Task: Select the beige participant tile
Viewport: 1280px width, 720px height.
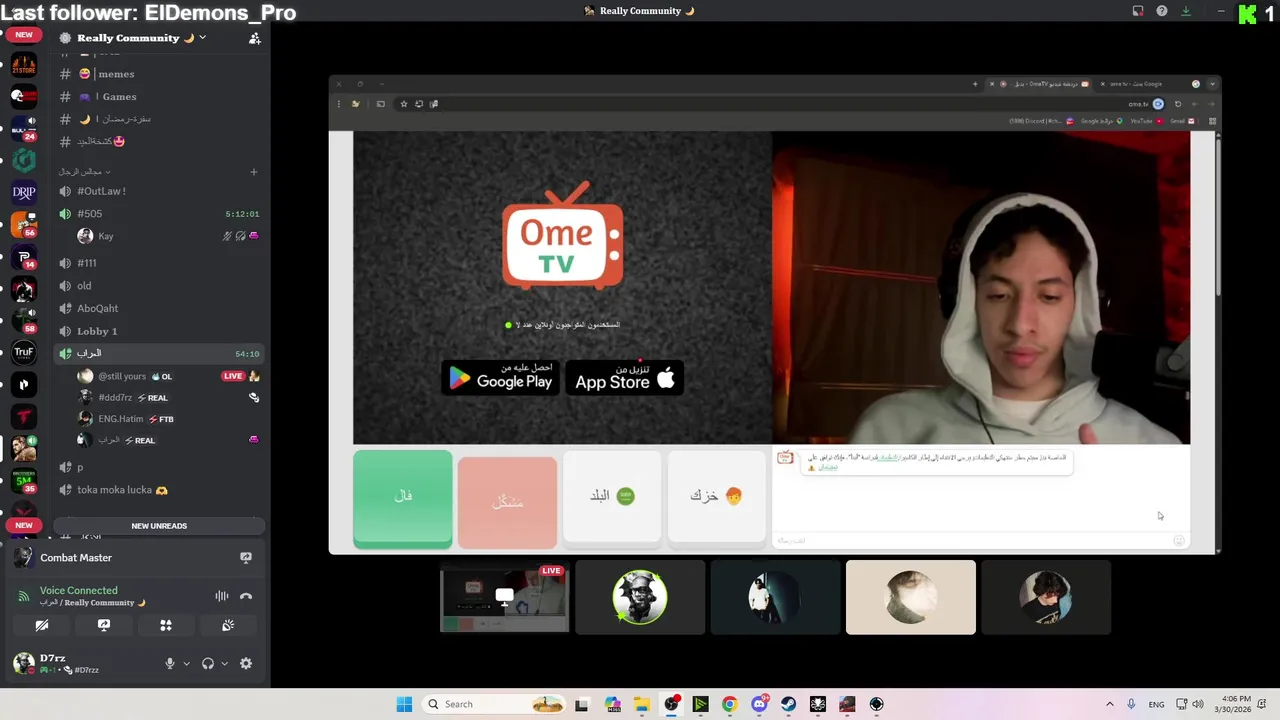Action: click(911, 597)
